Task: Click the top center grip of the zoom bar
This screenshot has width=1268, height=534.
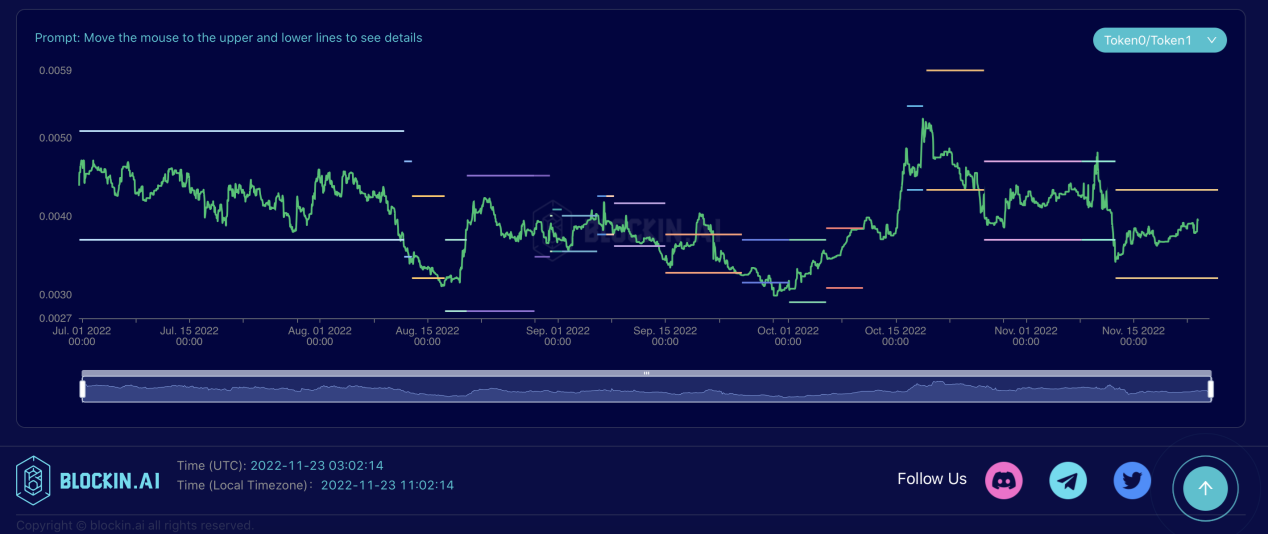Action: pyautogui.click(x=646, y=373)
